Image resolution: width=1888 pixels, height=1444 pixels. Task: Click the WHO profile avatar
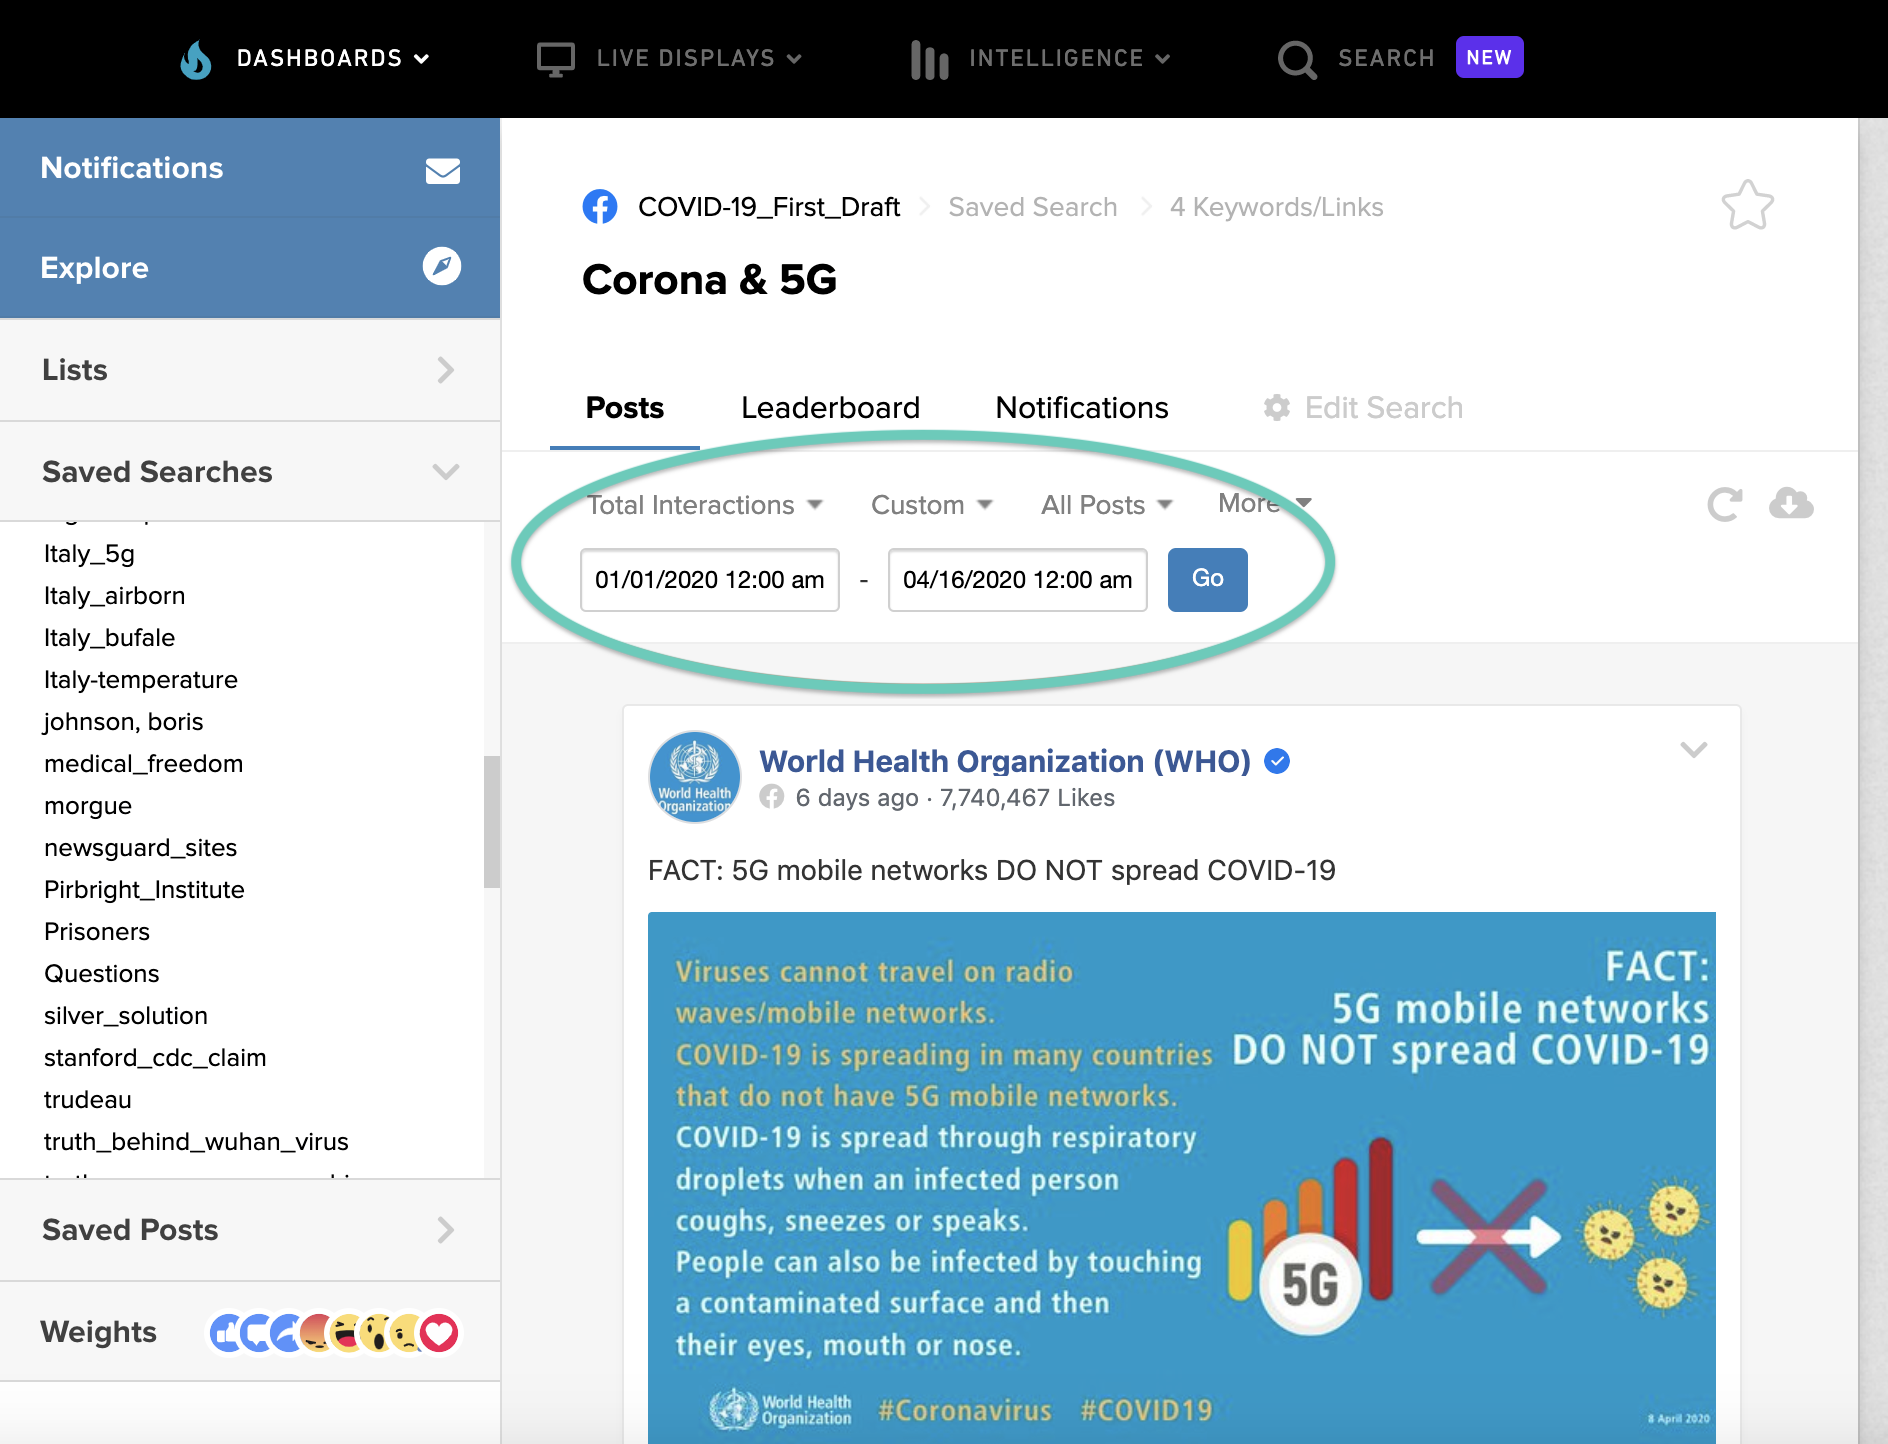coord(695,777)
